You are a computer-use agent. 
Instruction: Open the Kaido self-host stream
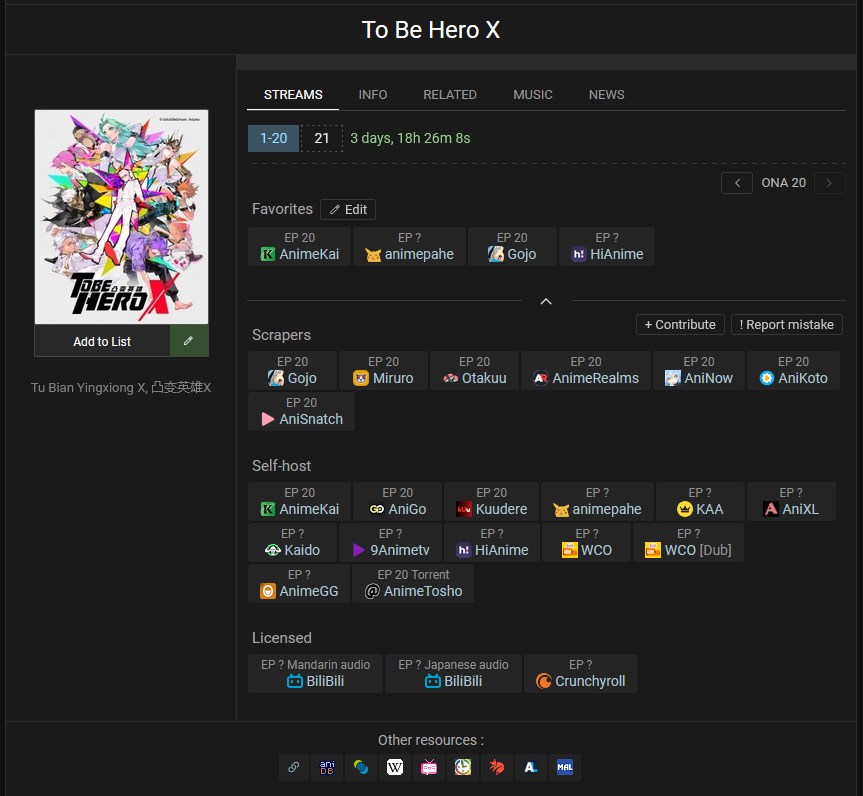pos(292,542)
